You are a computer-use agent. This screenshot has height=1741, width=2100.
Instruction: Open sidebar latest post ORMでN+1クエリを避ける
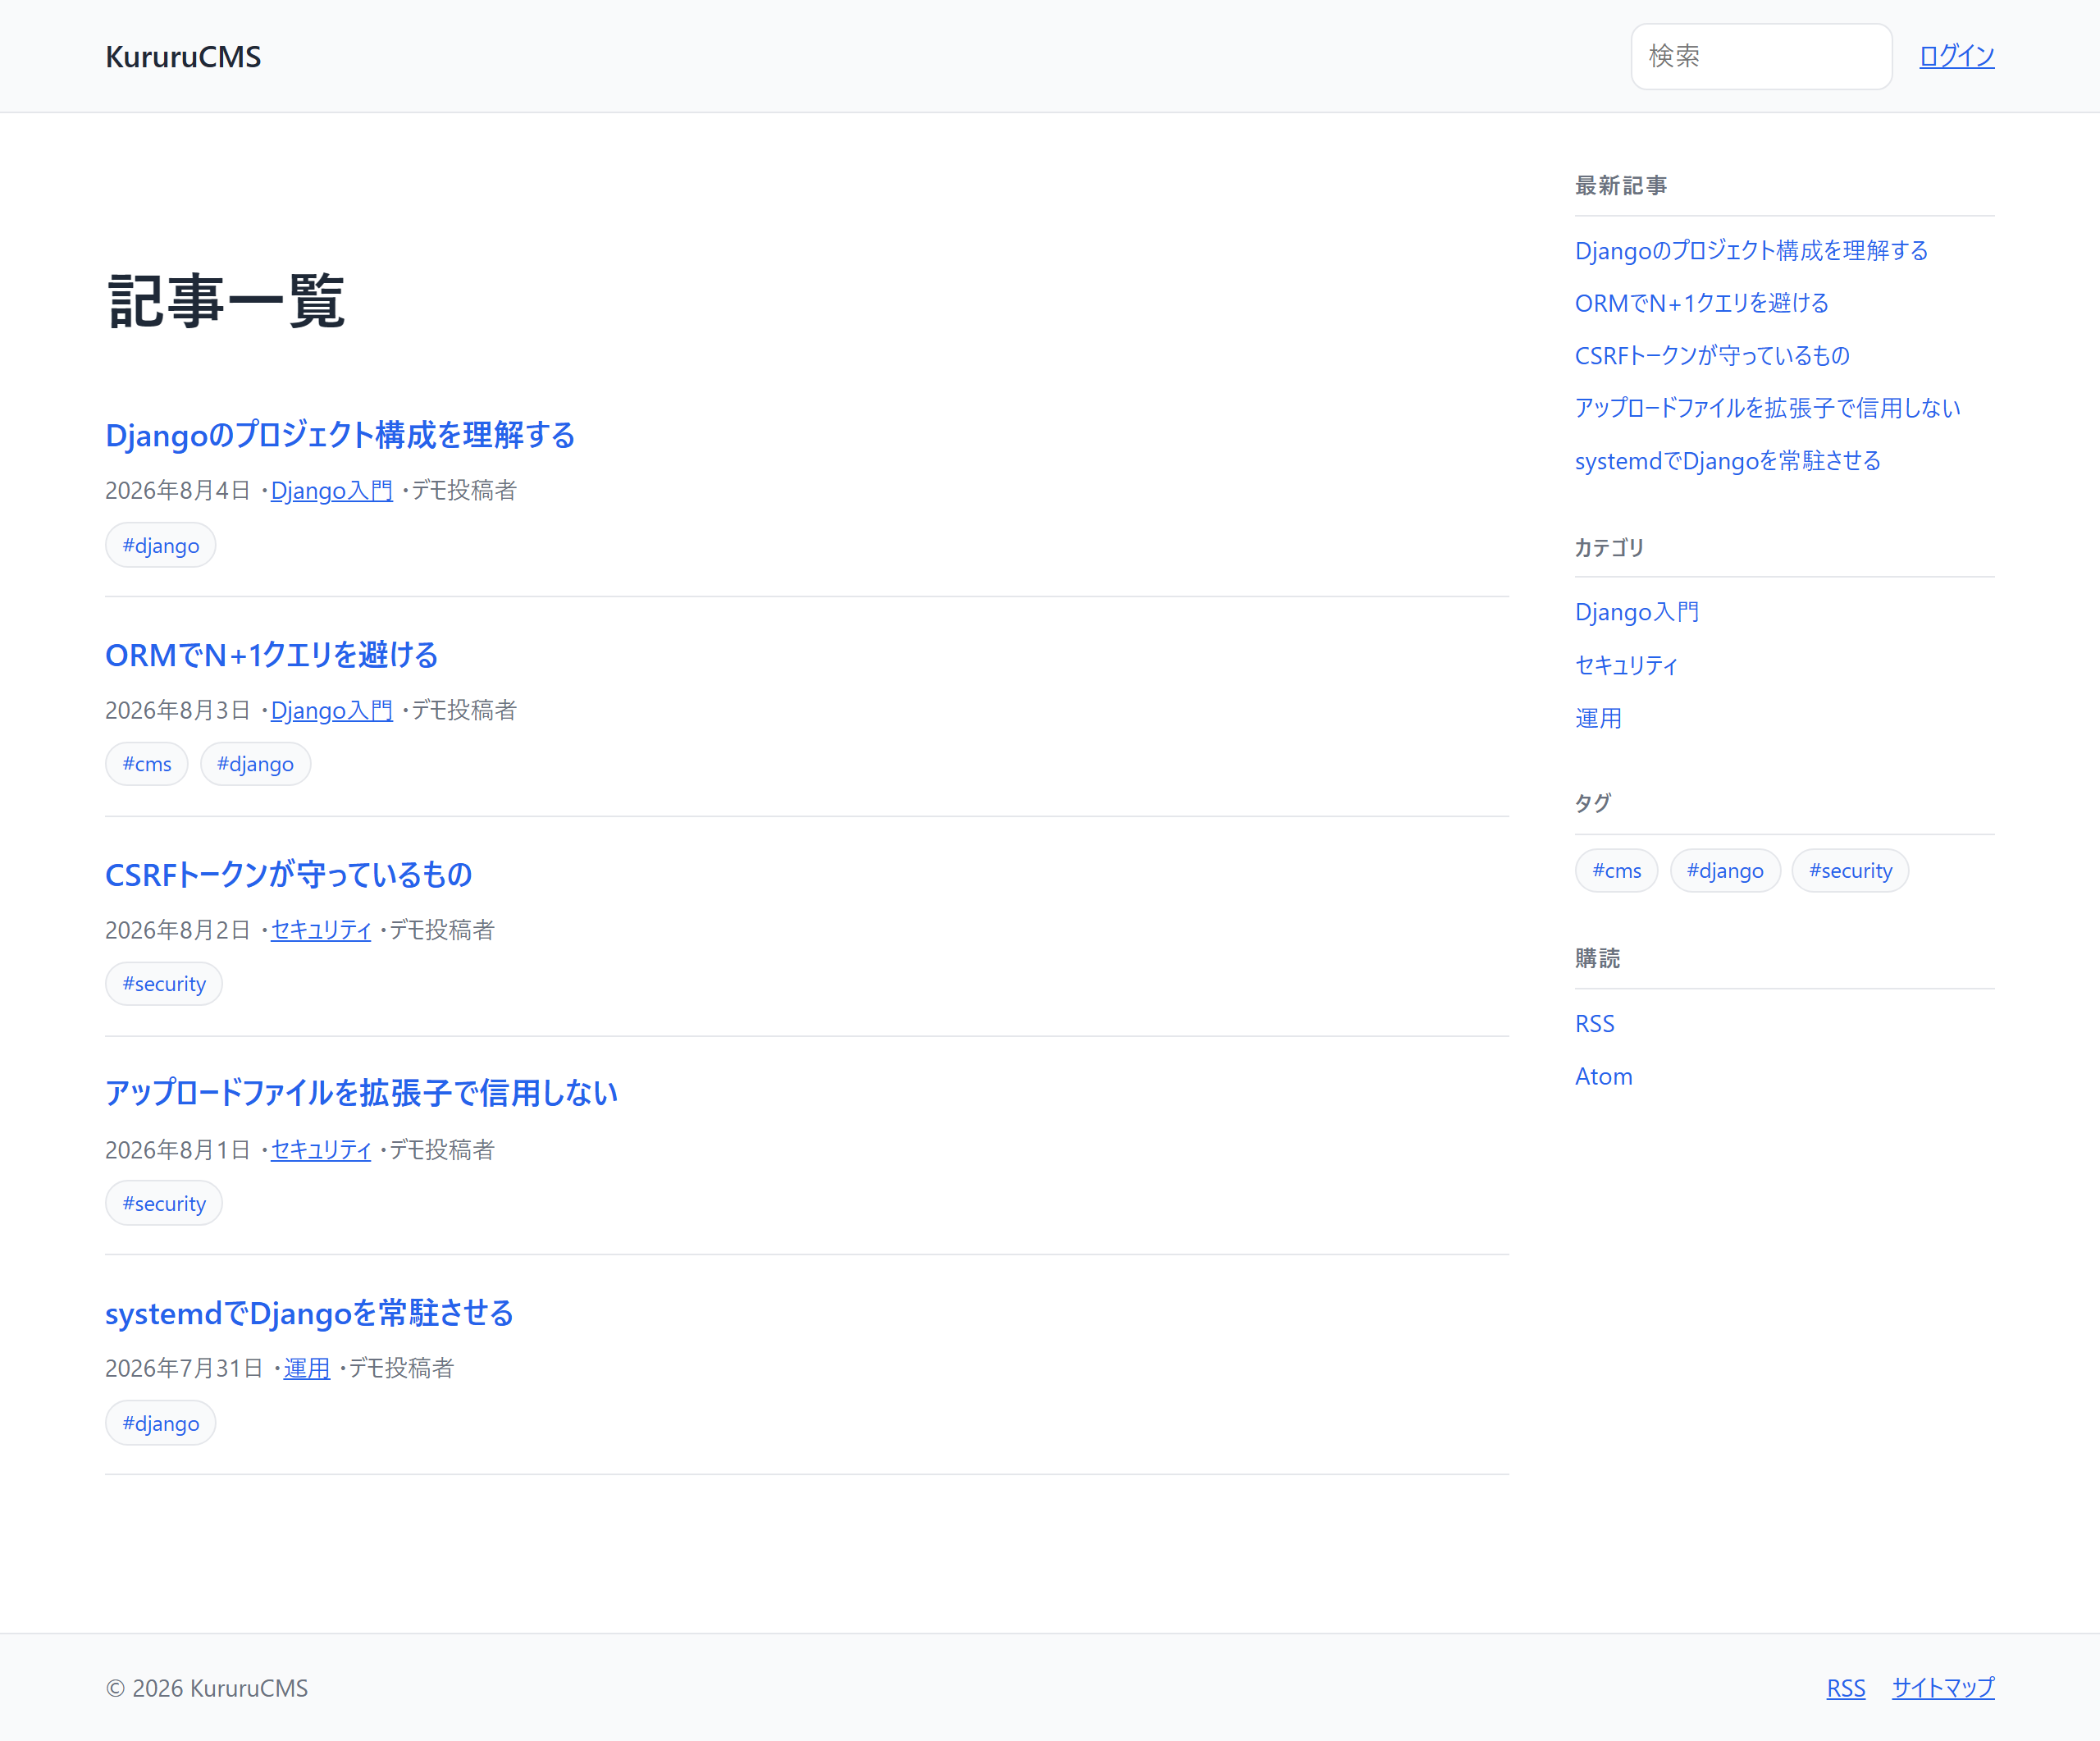(x=1702, y=303)
